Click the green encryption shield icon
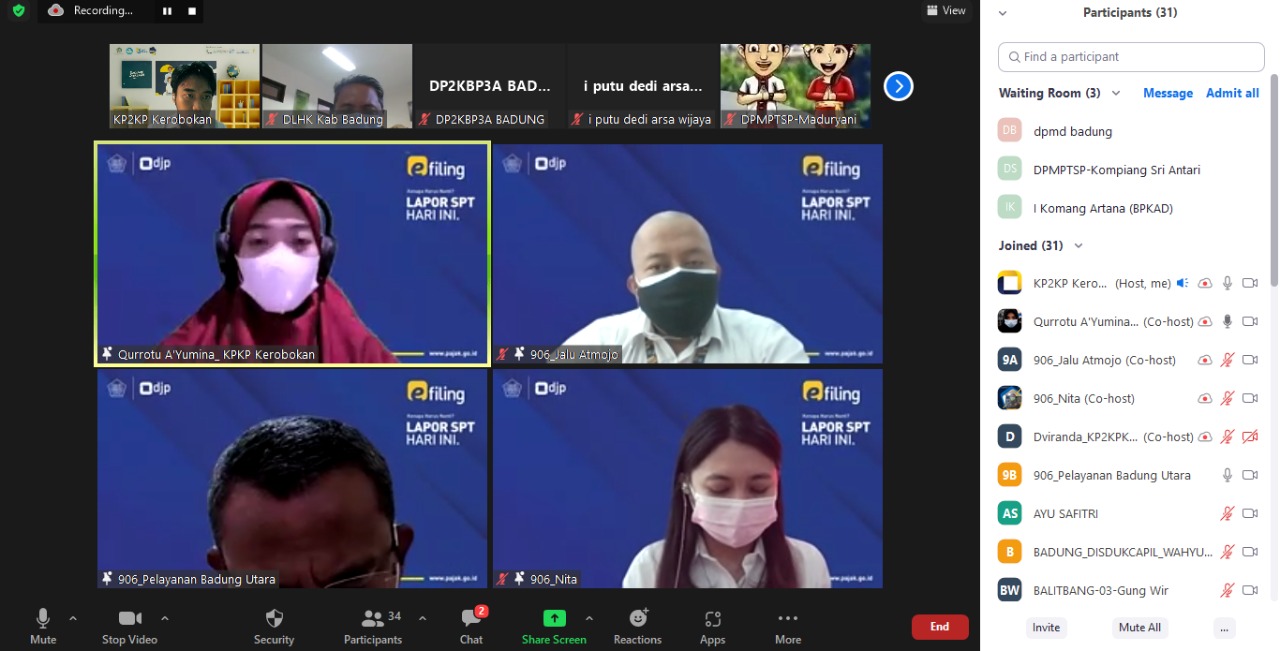1280x651 pixels. (x=18, y=10)
